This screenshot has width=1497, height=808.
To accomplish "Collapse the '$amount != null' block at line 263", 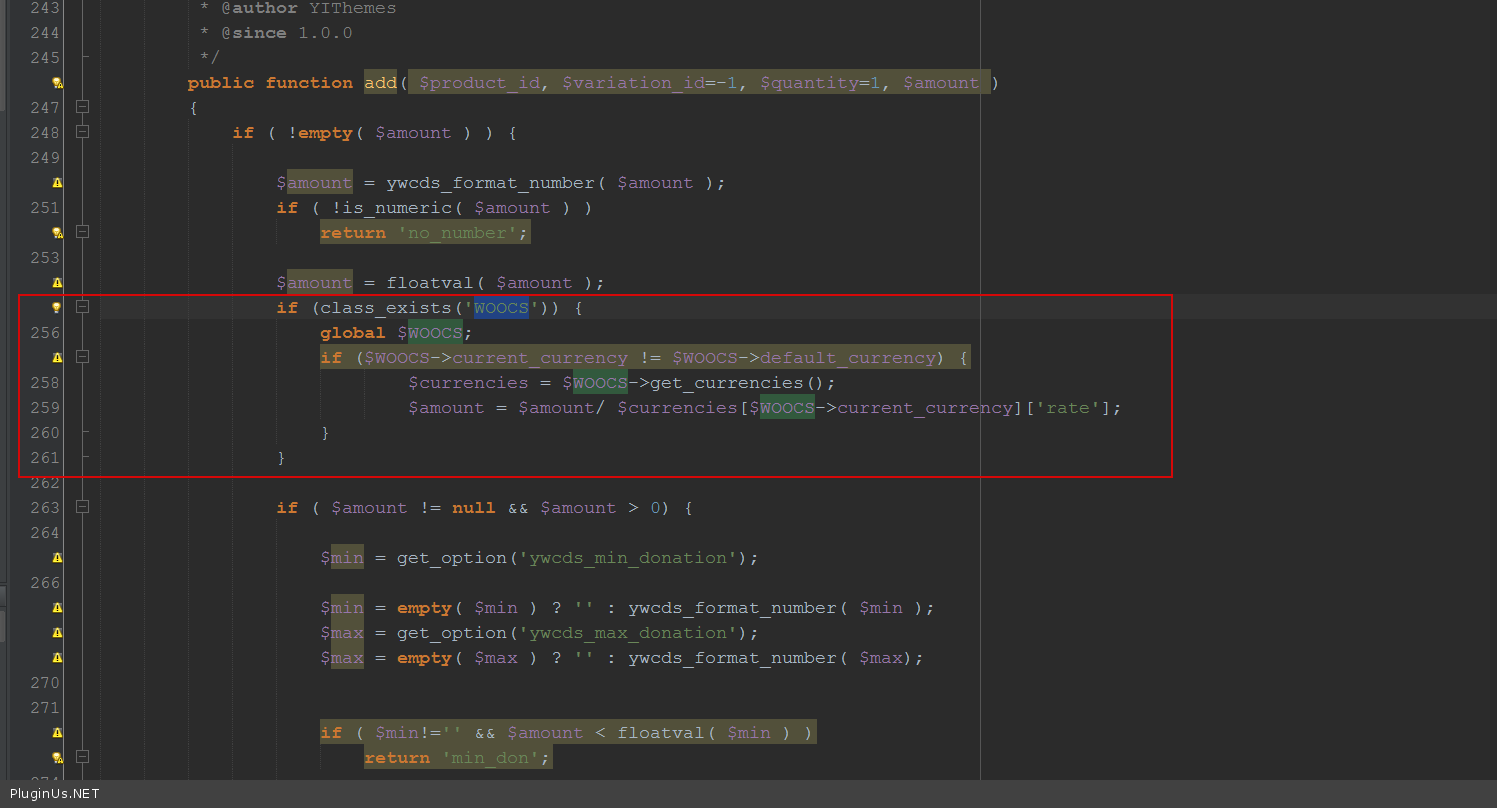I will [x=83, y=507].
